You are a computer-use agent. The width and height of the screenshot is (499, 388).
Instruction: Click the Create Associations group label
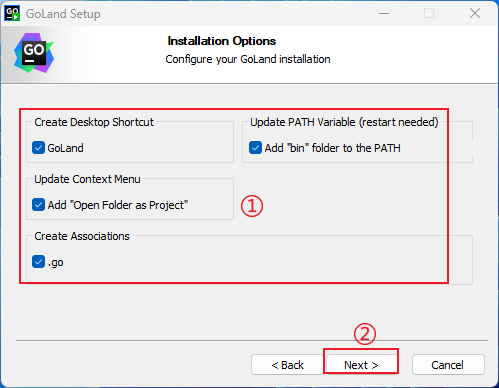(82, 236)
